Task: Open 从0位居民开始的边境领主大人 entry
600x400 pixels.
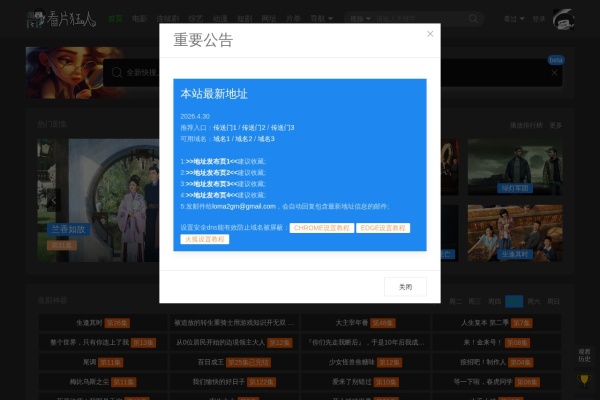Action: click(x=234, y=343)
